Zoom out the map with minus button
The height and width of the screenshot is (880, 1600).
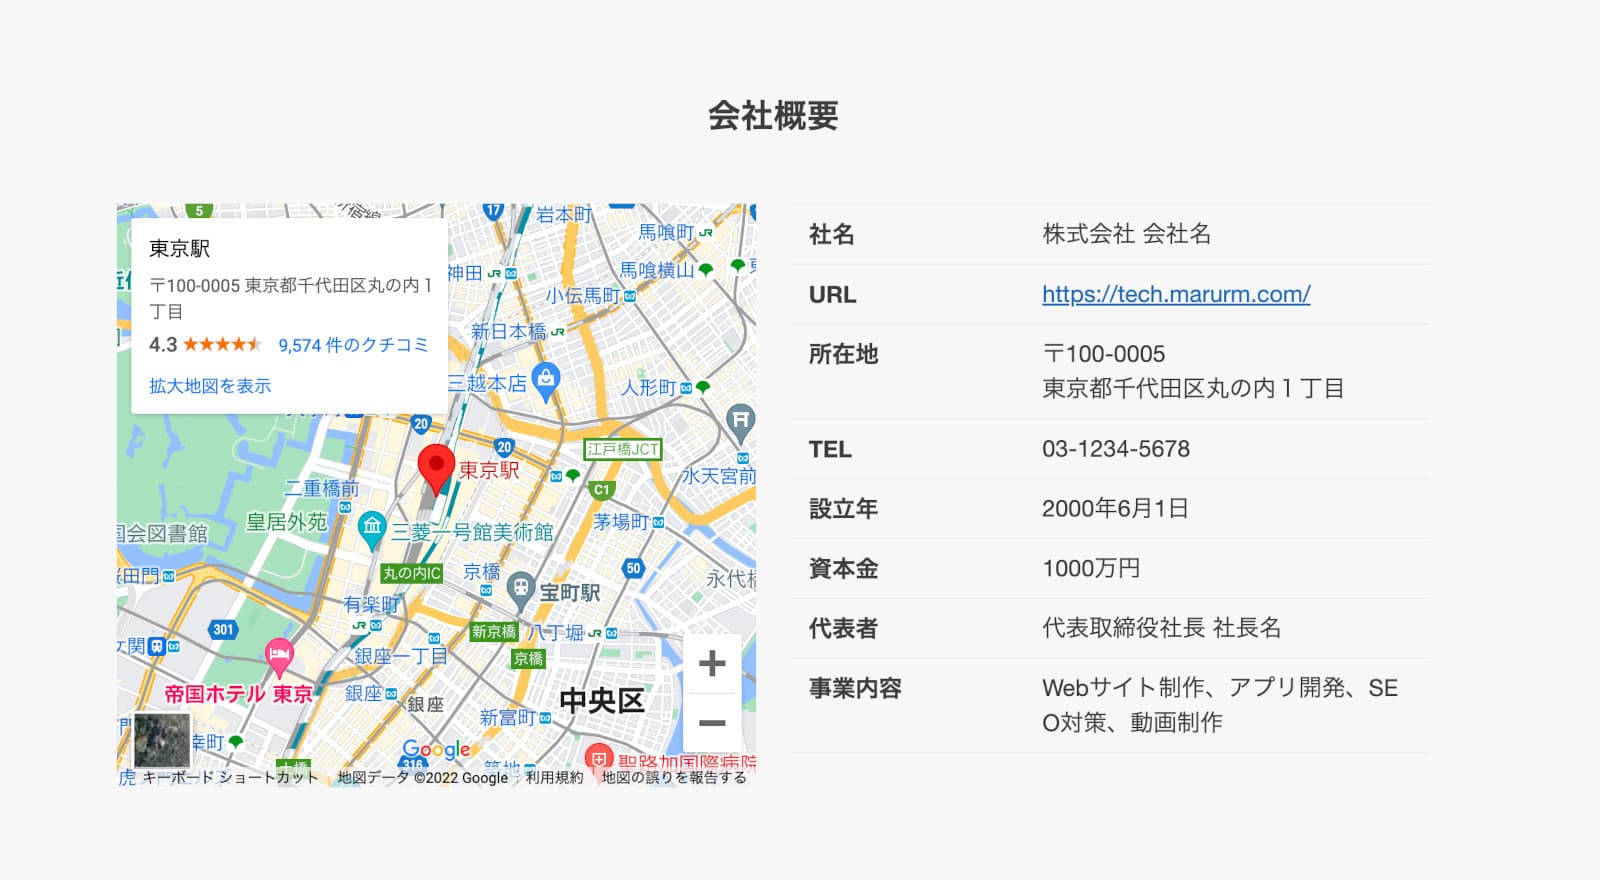pyautogui.click(x=712, y=723)
